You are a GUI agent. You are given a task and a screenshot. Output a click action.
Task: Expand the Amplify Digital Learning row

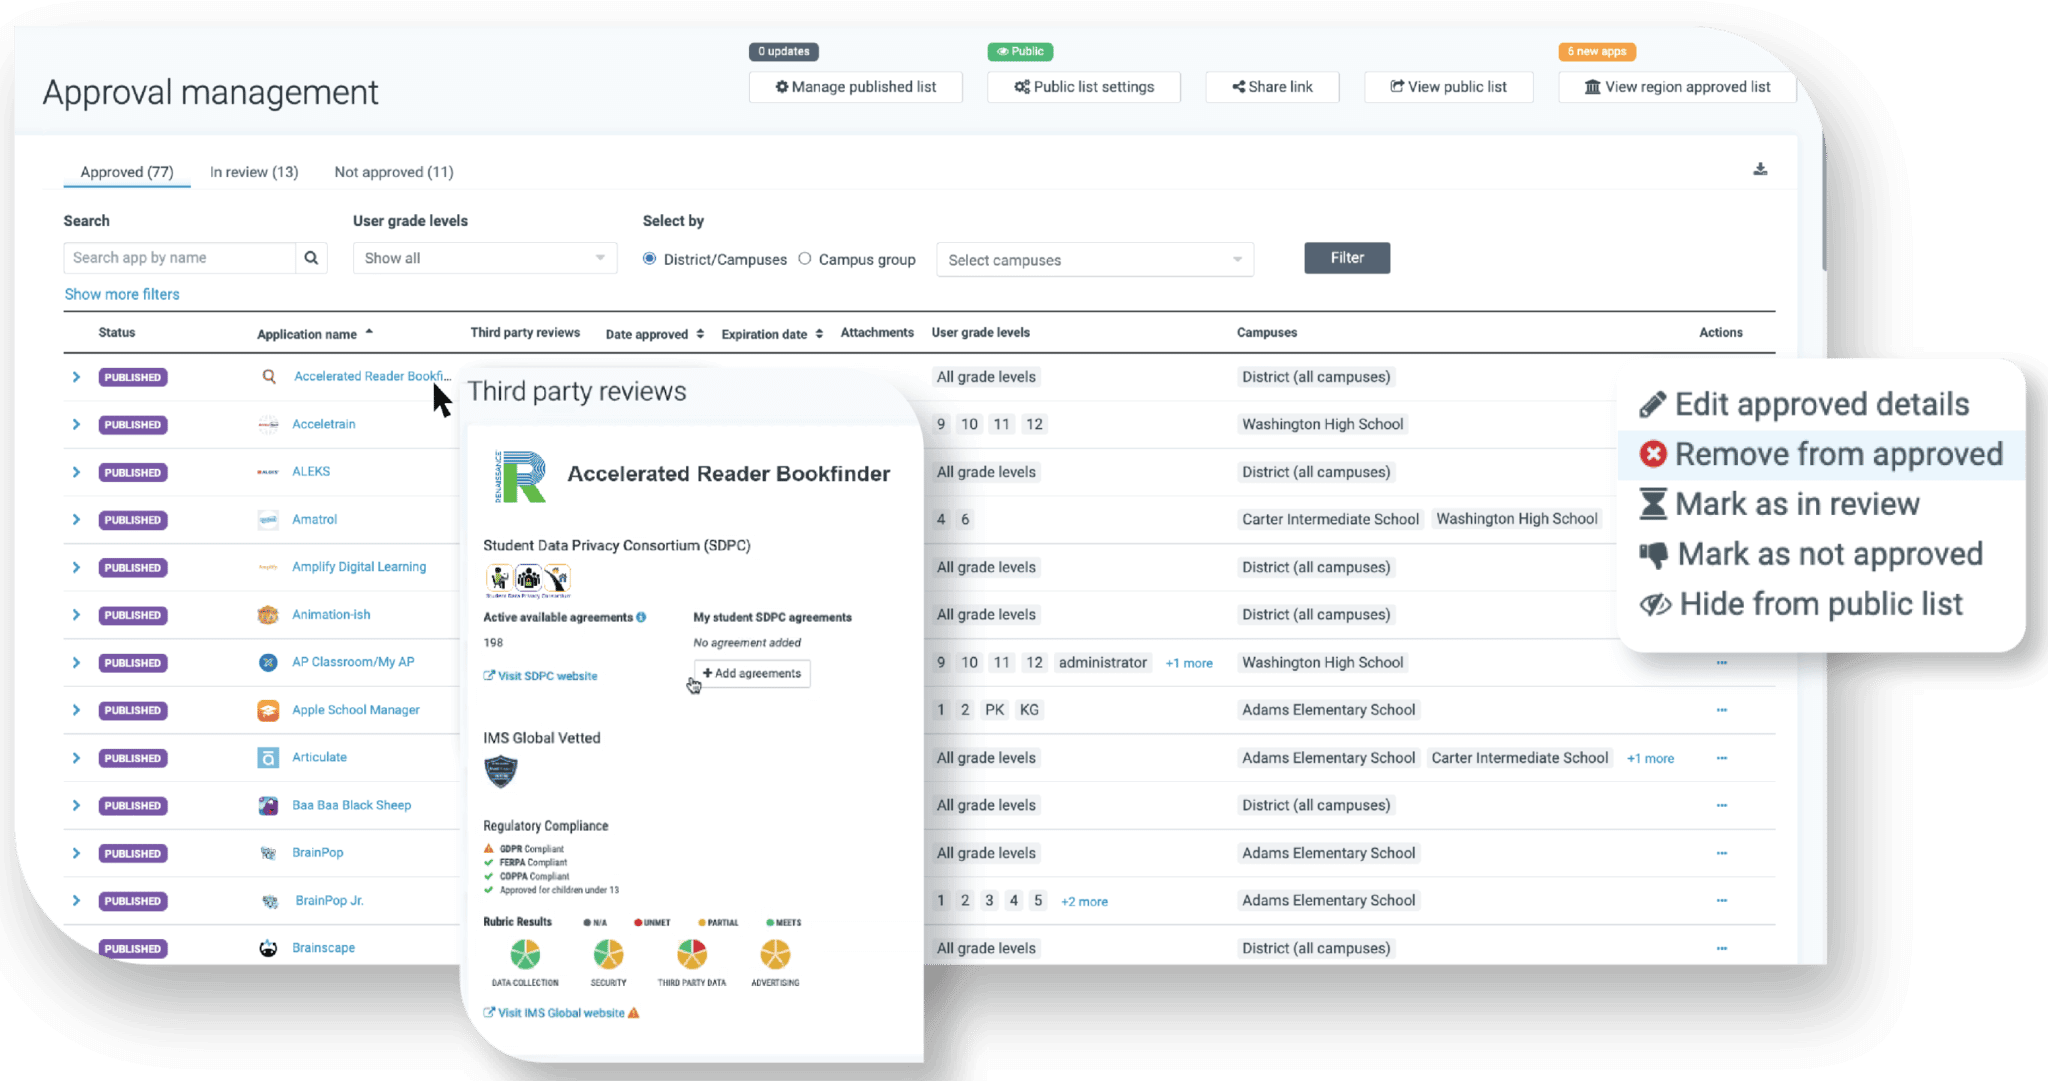click(x=76, y=567)
